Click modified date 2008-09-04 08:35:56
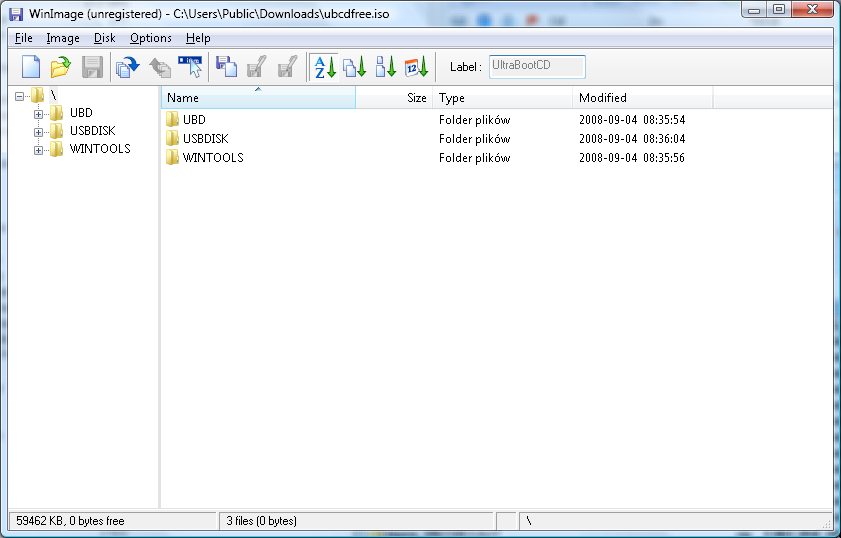This screenshot has height=538, width=841. click(x=632, y=158)
